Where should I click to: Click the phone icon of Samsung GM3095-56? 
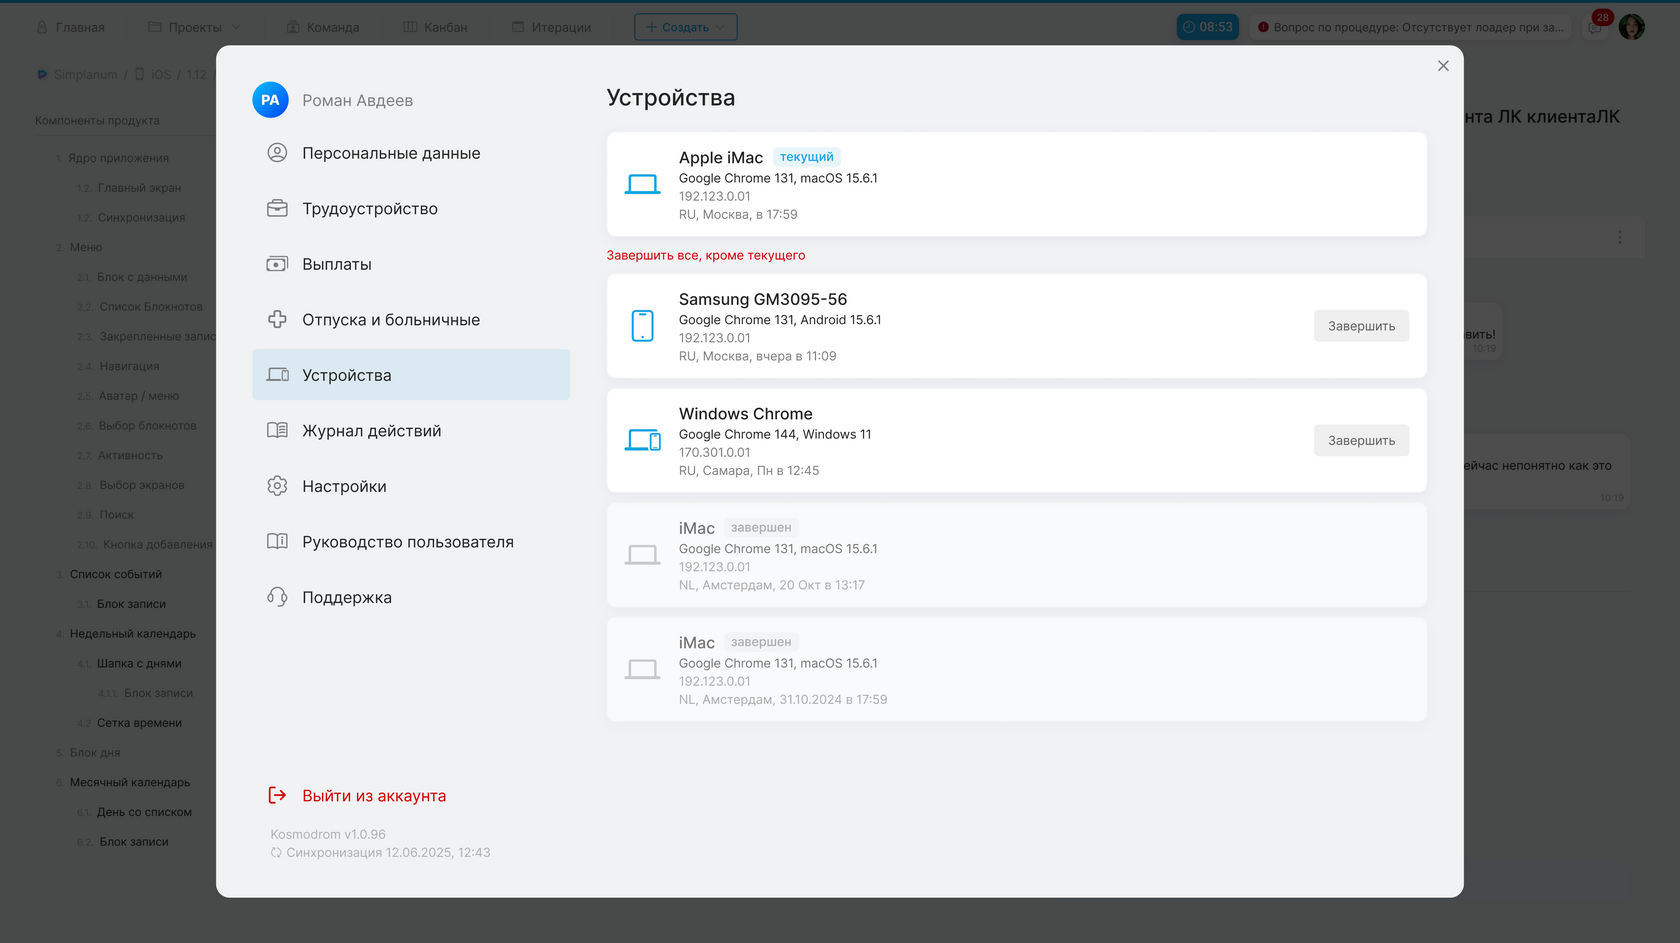tap(642, 326)
